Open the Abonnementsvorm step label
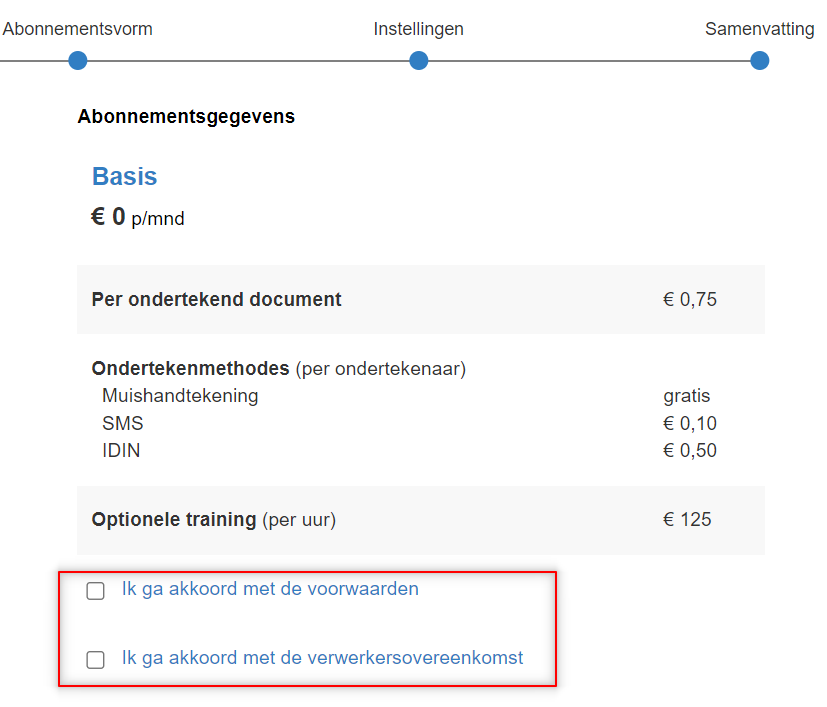The image size is (827, 707). (x=78, y=29)
